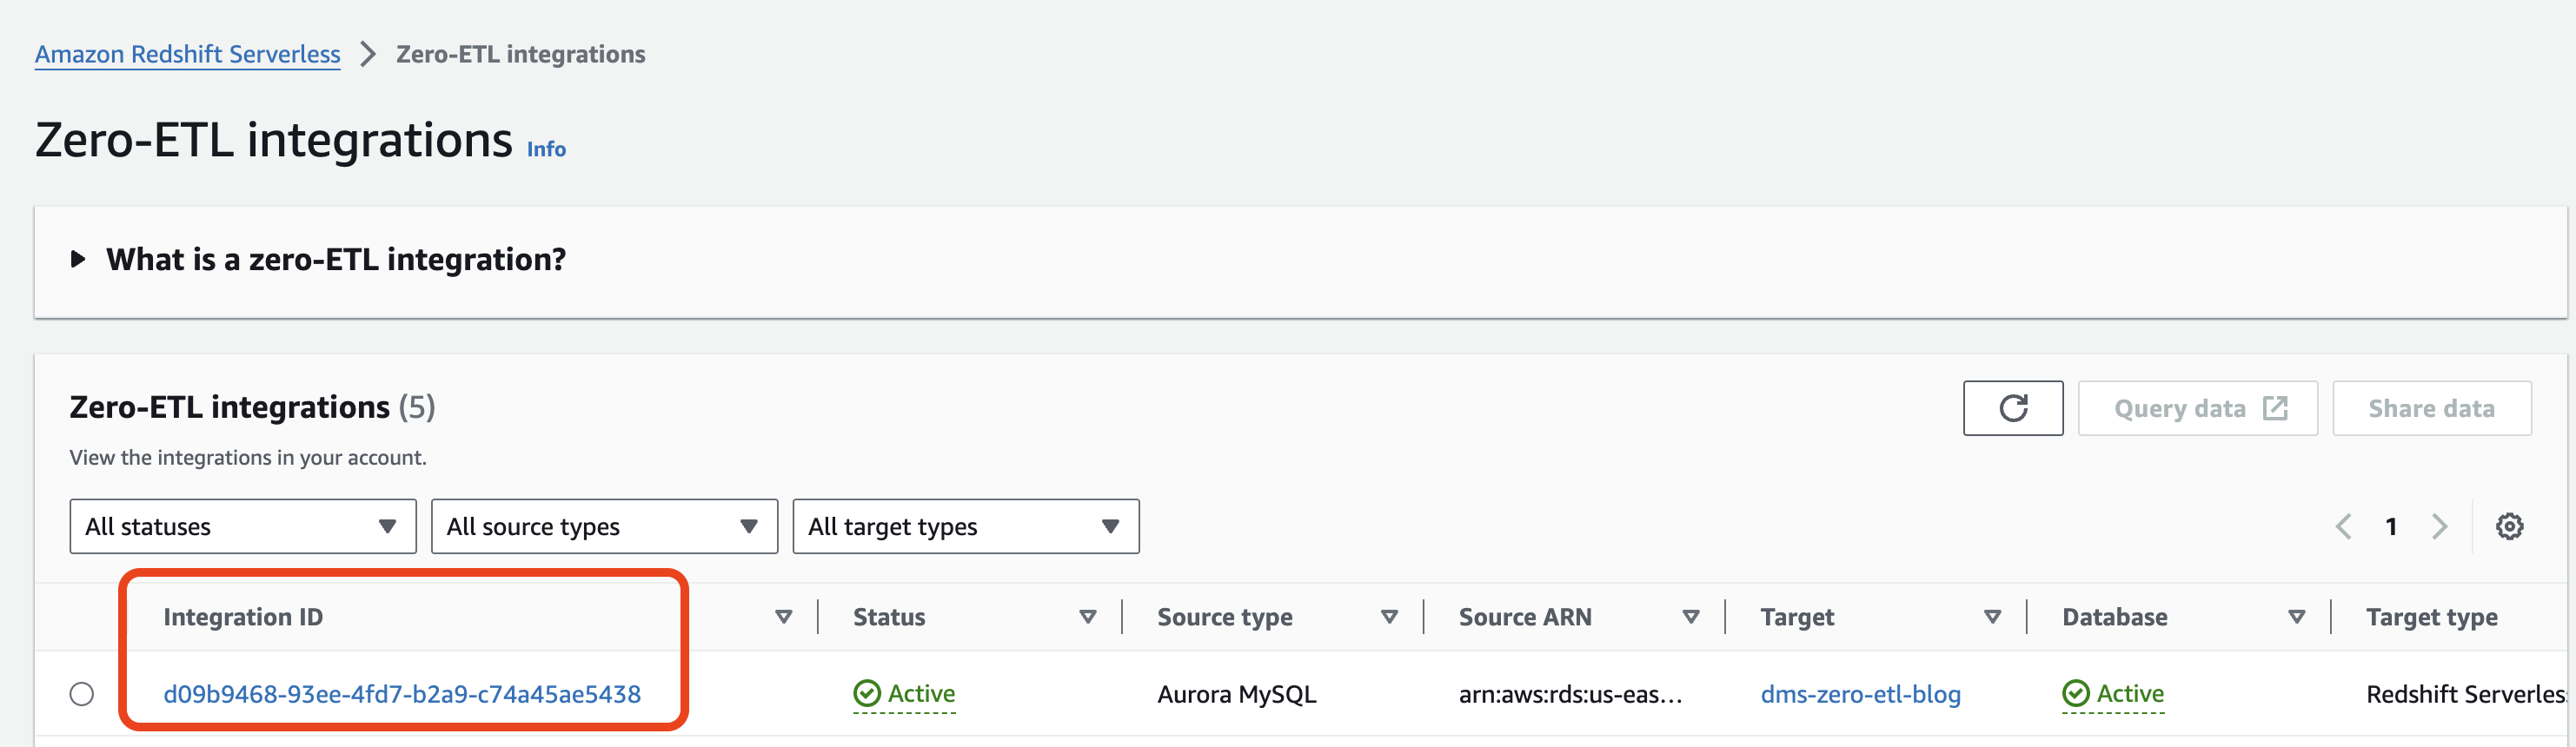This screenshot has width=2576, height=747.
Task: Sort by Source ARN column arrow
Action: (x=1691, y=617)
